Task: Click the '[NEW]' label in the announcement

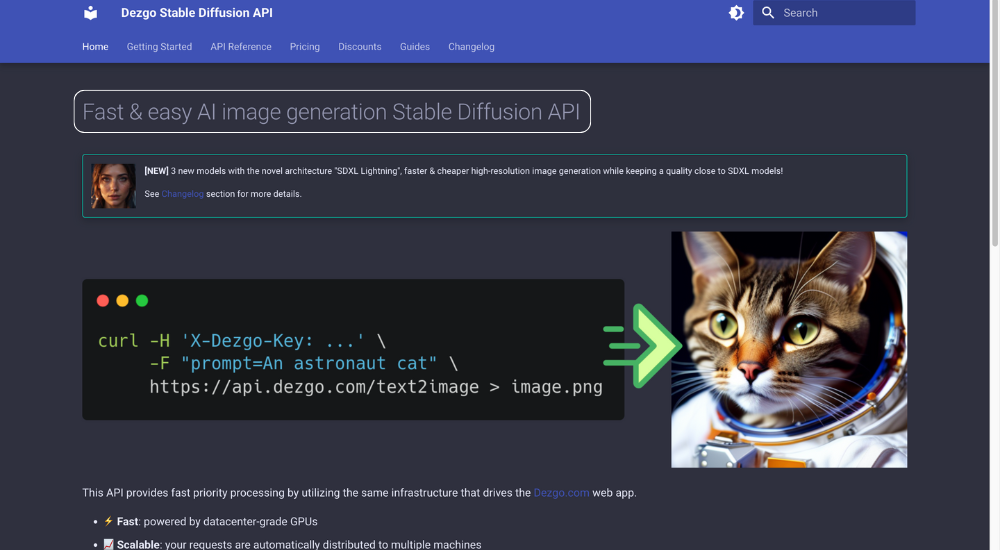Action: coord(156,171)
